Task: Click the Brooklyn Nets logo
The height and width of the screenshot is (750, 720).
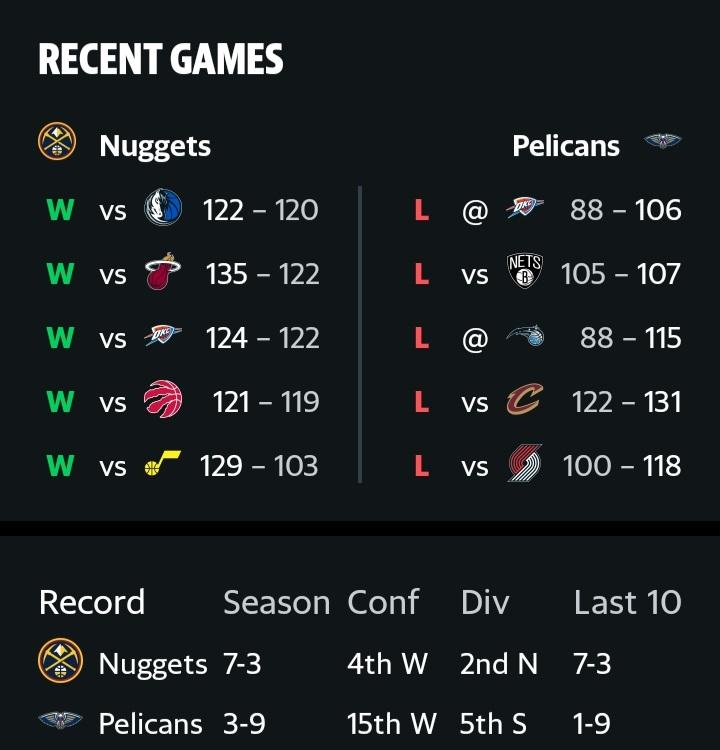Action: (x=525, y=271)
